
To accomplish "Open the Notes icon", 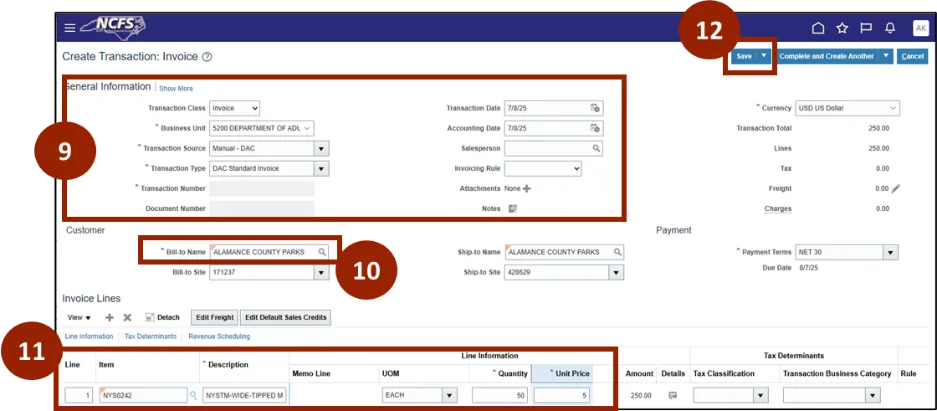I will [x=512, y=208].
